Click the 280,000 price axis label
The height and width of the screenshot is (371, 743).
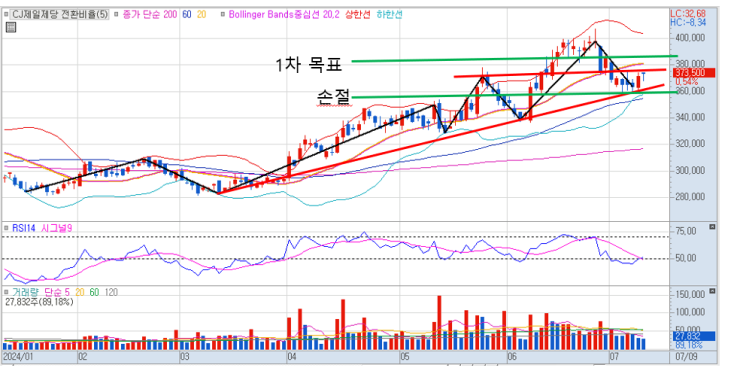click(x=689, y=197)
